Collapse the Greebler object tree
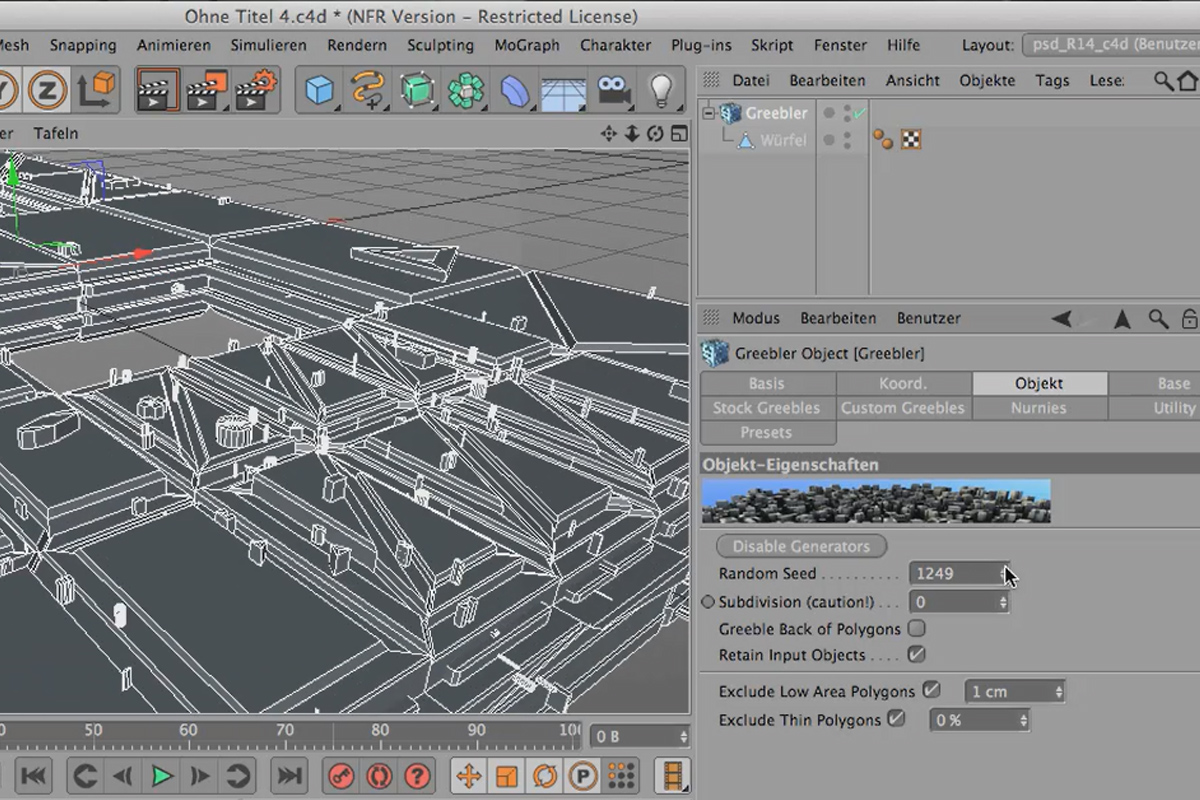This screenshot has width=1200, height=800. (709, 113)
